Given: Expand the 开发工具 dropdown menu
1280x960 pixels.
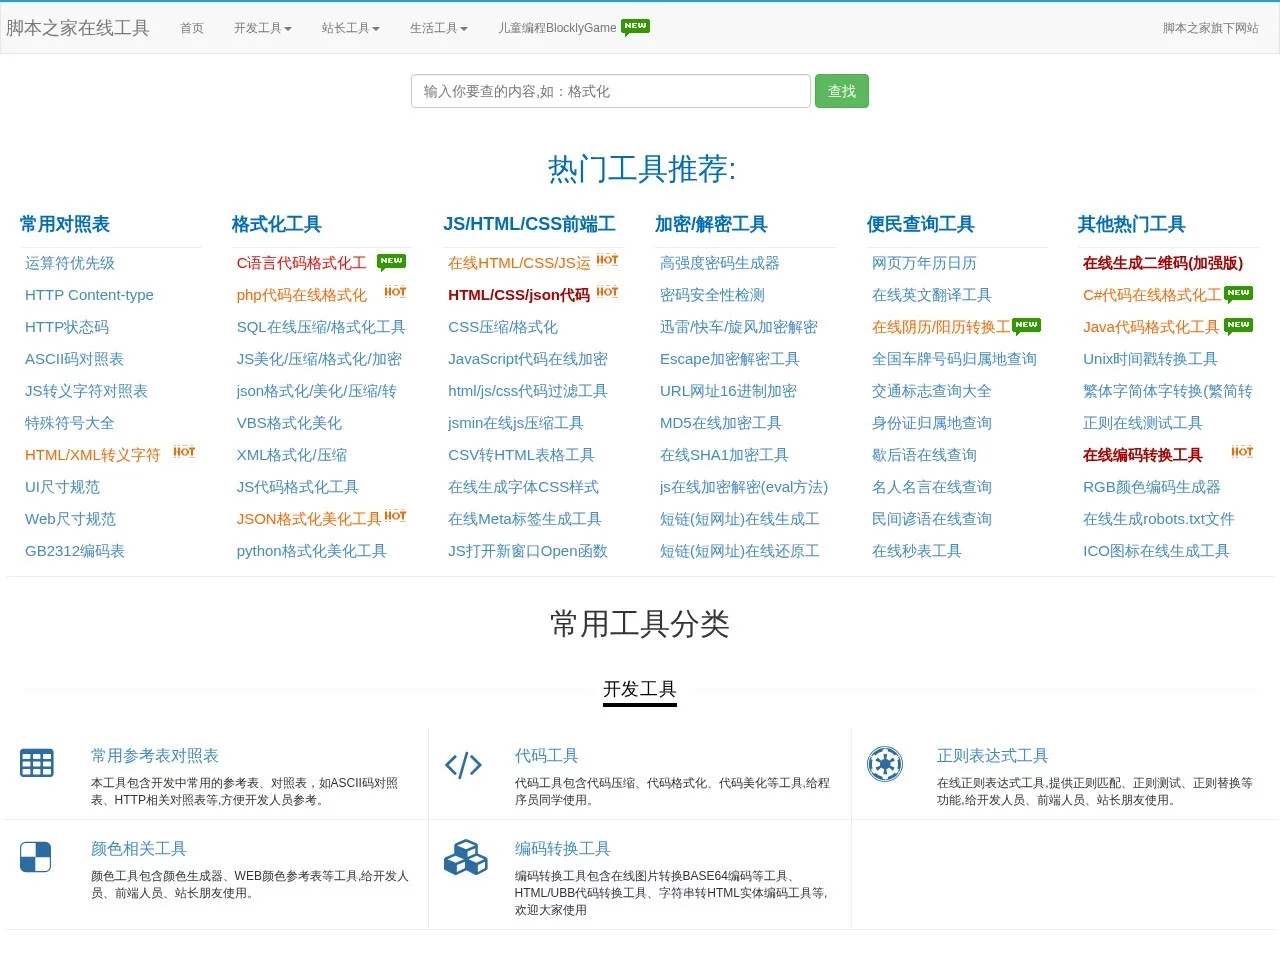Looking at the screenshot, I should point(262,28).
